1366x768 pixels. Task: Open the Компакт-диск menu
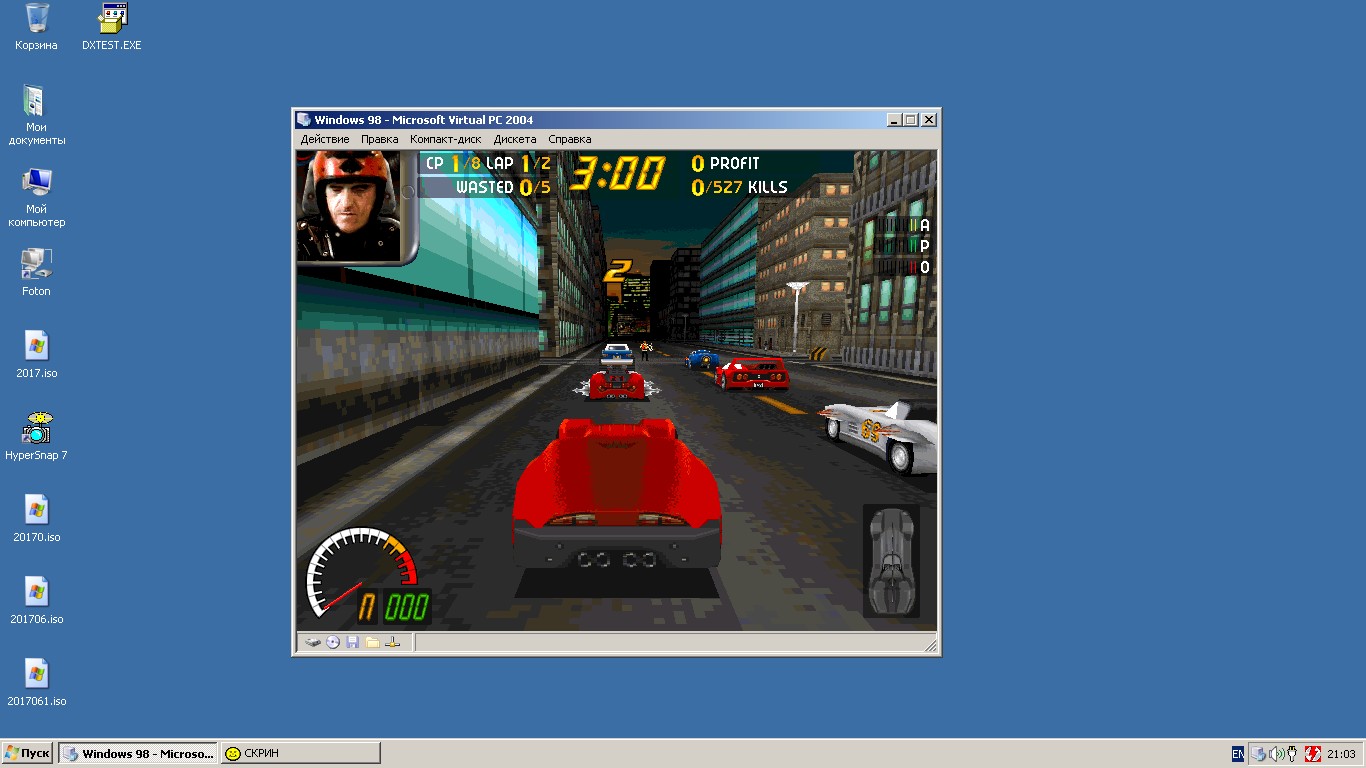[x=446, y=139]
